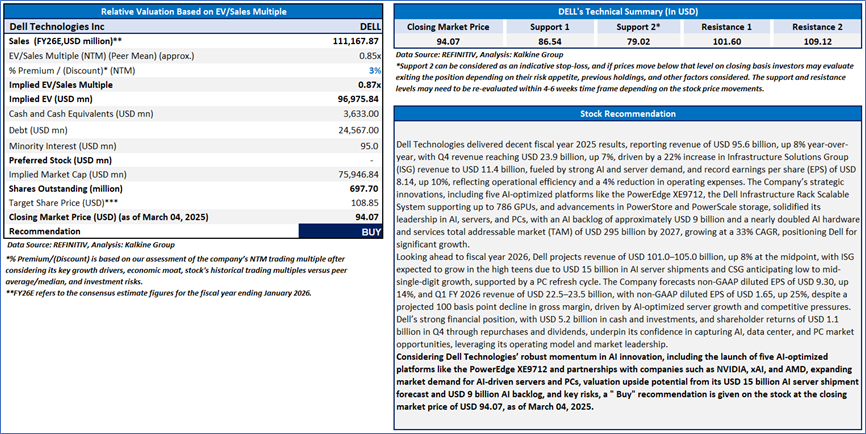Select the 'Implied EV (USD mn)' row label
The height and width of the screenshot is (434, 866).
tap(51, 99)
